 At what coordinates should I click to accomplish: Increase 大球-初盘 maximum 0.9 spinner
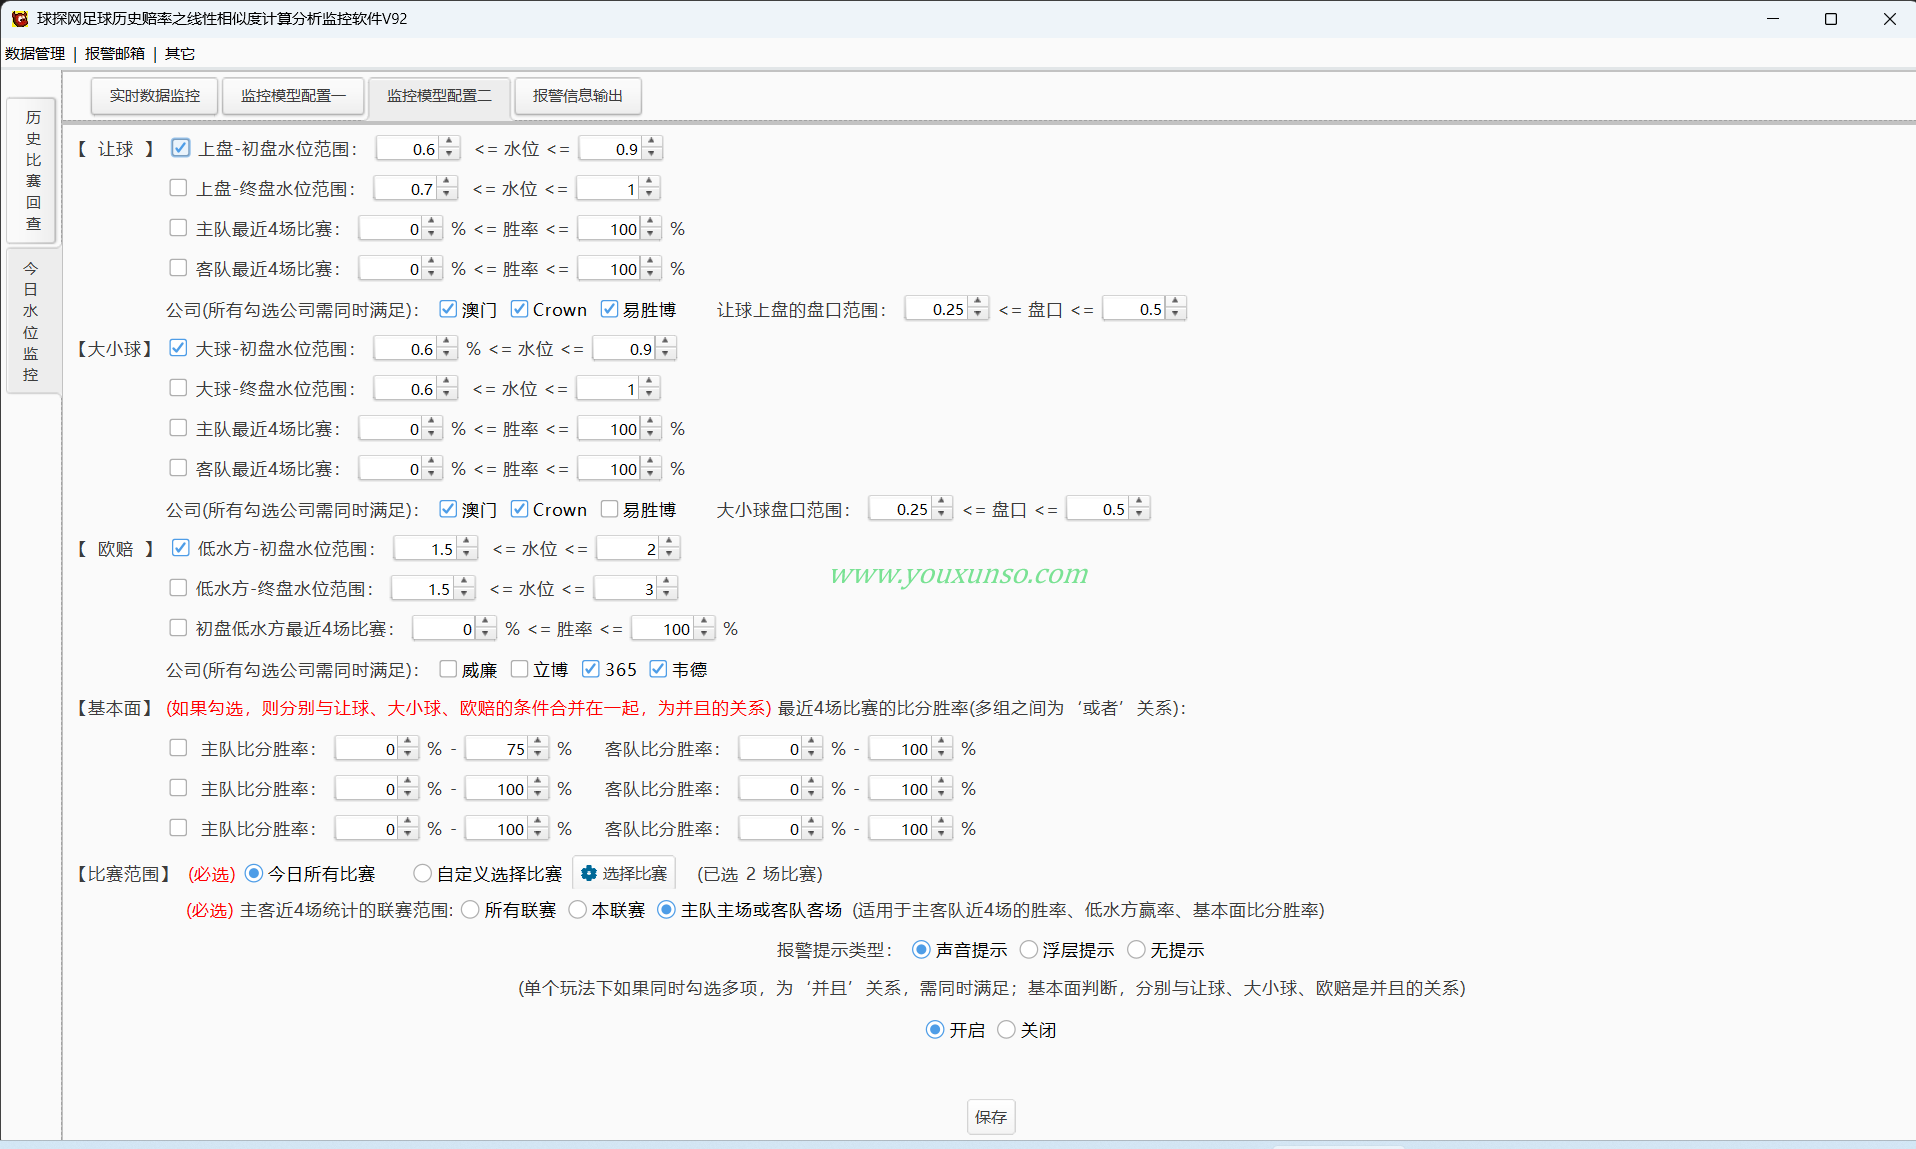[666, 343]
